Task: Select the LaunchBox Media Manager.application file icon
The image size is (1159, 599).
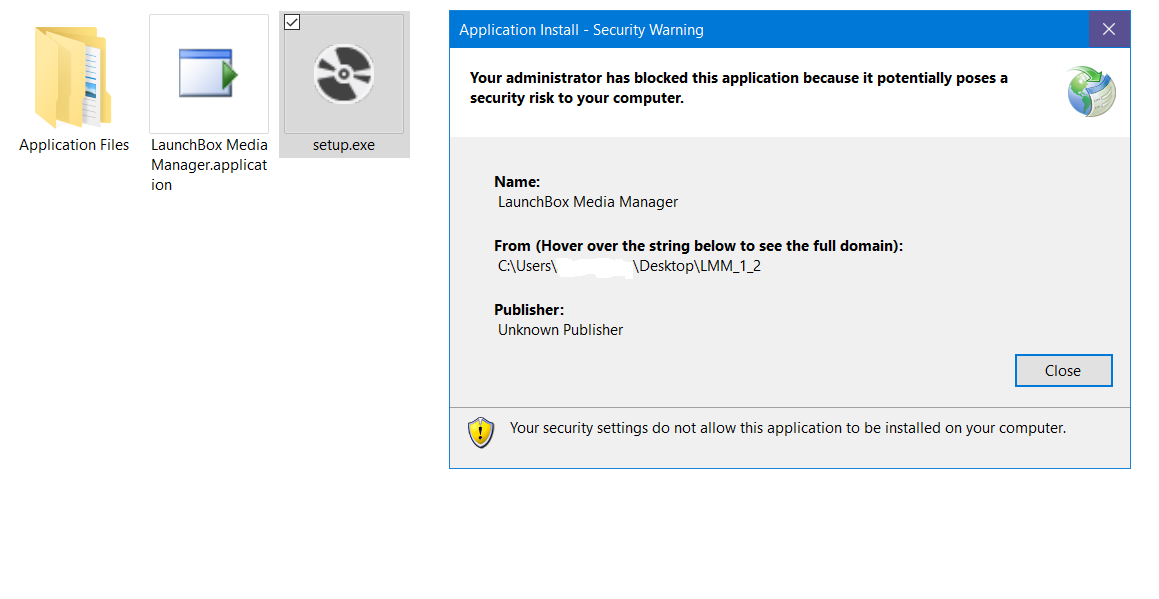Action: pyautogui.click(x=208, y=73)
